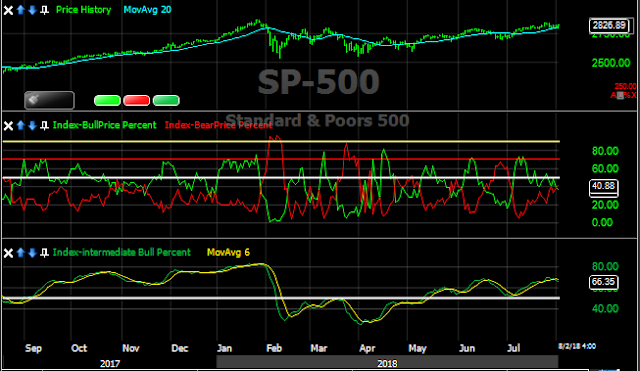640x371 pixels.
Task: Click the 66.35 value box
Action: pos(604,282)
